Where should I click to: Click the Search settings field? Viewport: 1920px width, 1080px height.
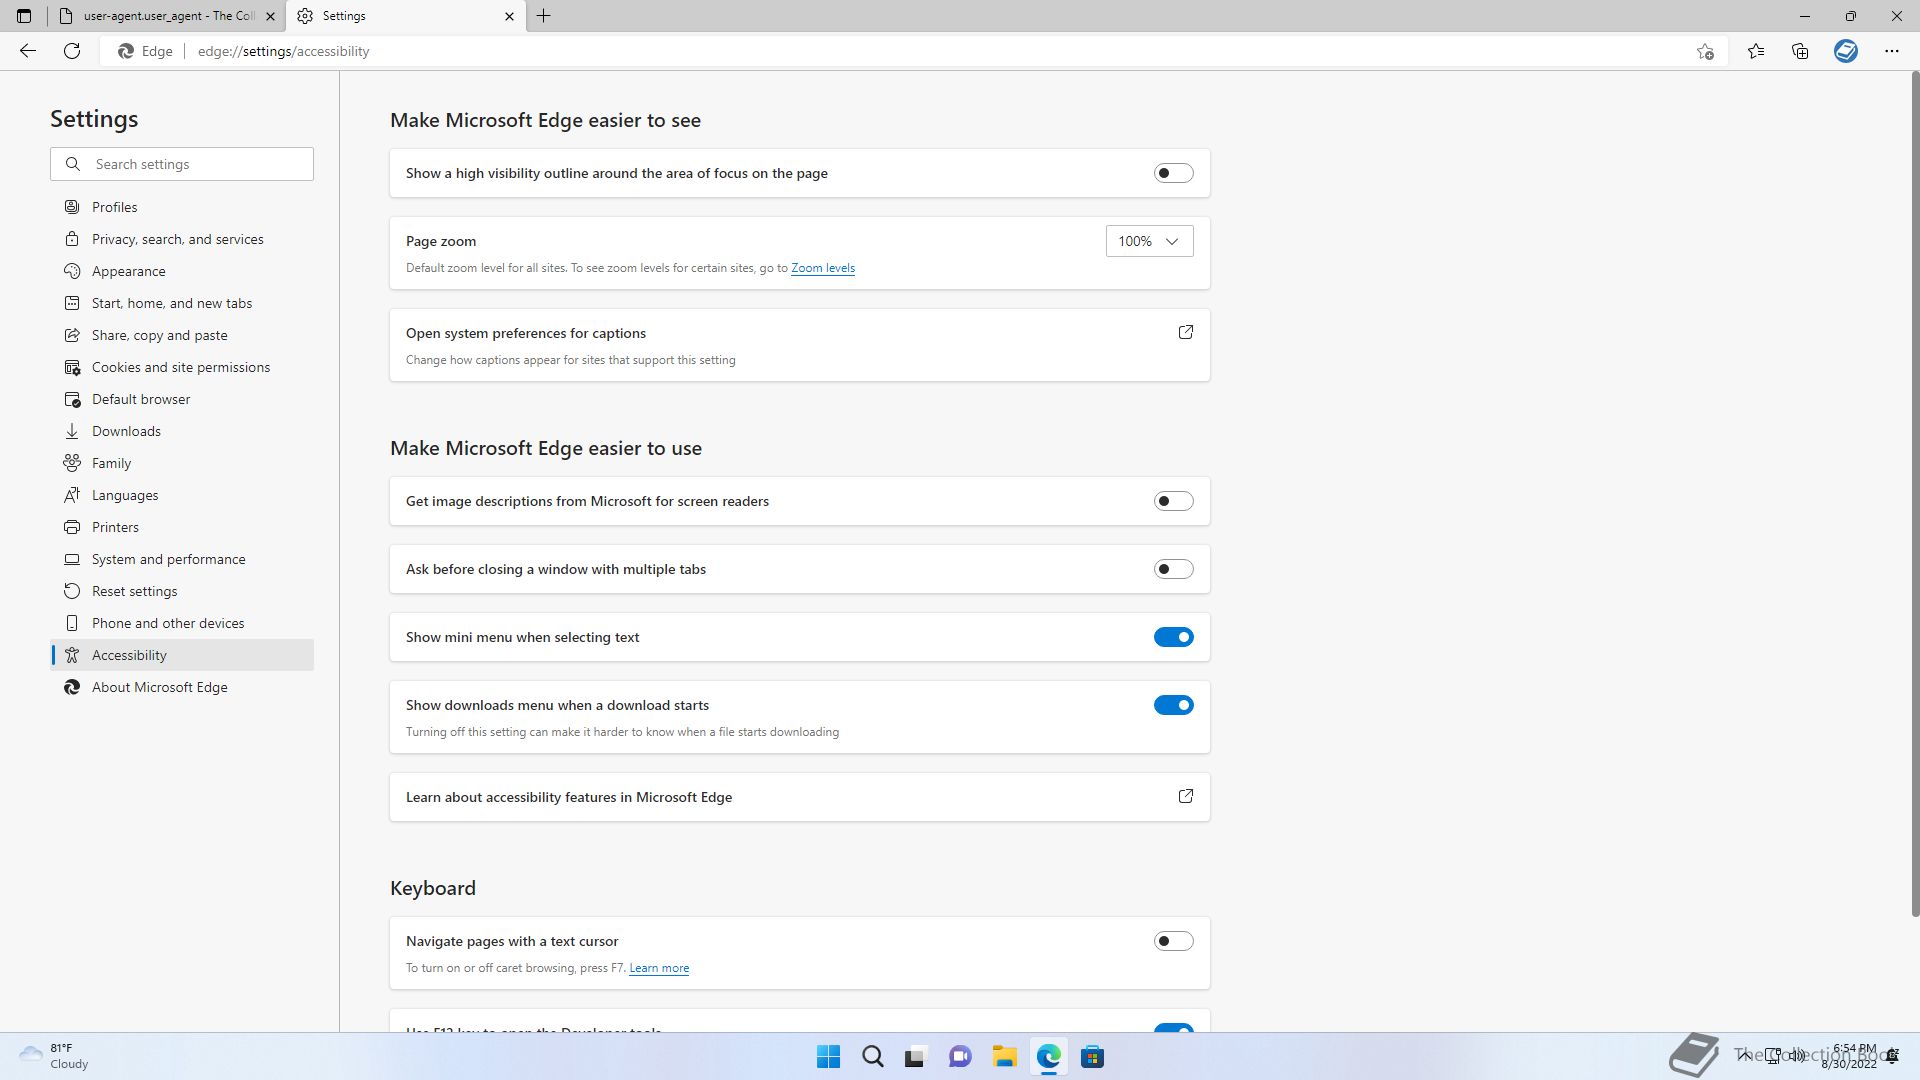click(x=182, y=164)
